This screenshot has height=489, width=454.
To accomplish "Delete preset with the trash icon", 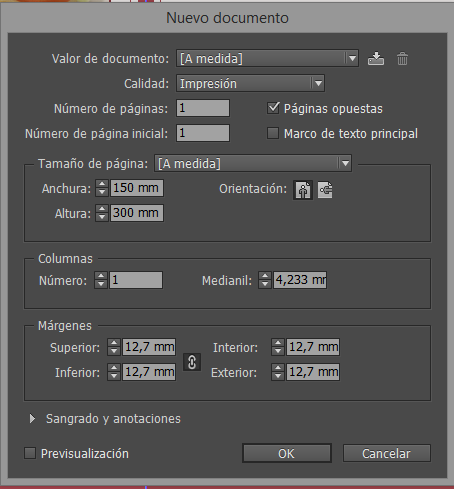I will pos(402,59).
